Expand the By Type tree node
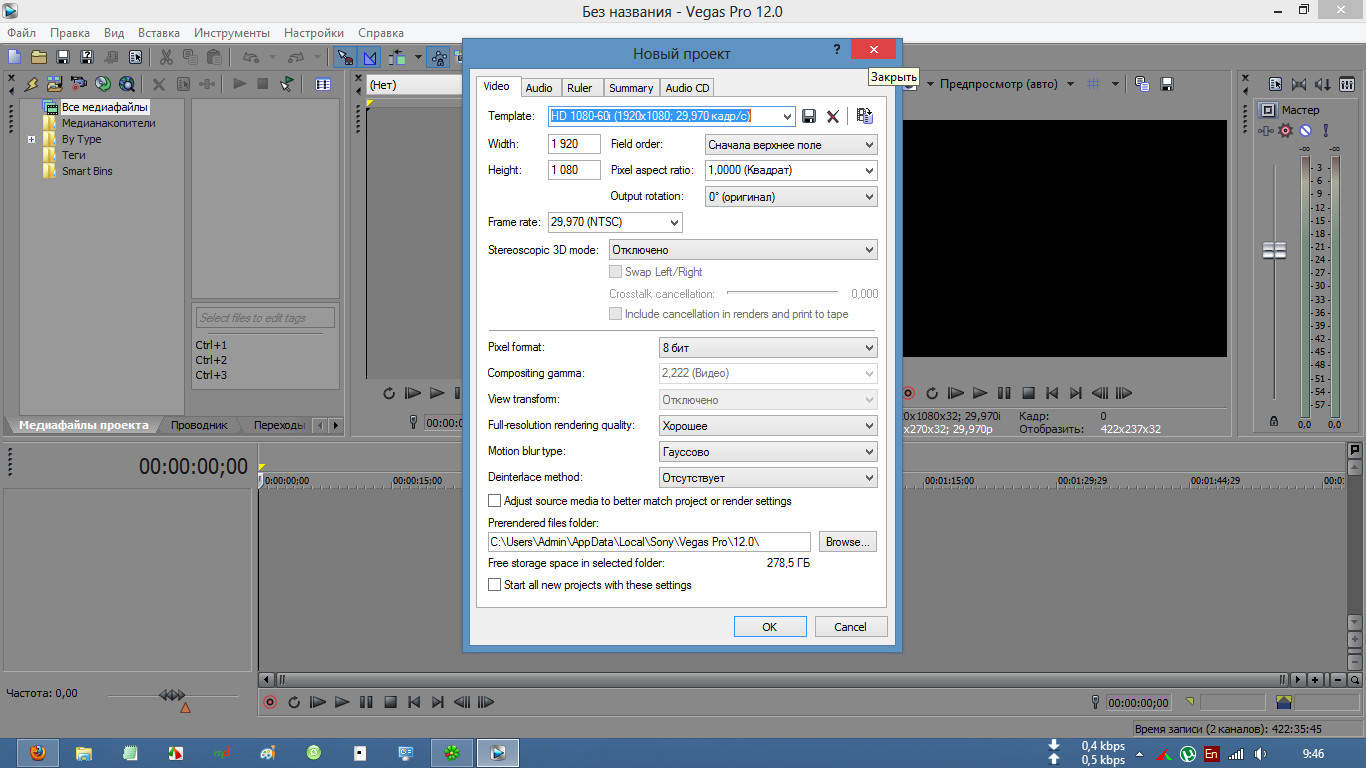The height and width of the screenshot is (768, 1366). [32, 140]
